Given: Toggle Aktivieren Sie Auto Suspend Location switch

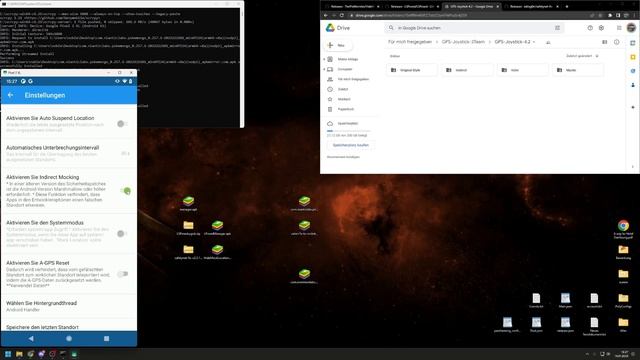Looking at the screenshot, I should point(122,124).
